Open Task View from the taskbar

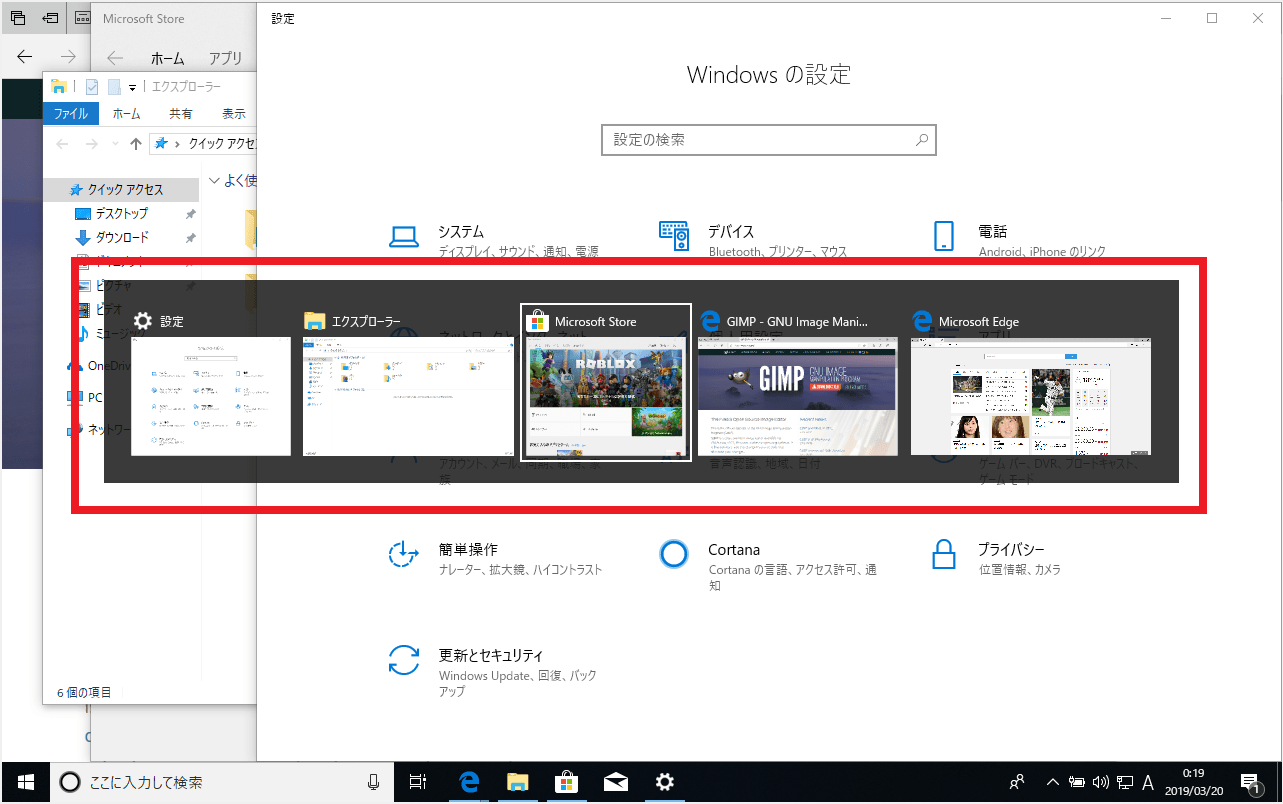point(418,782)
